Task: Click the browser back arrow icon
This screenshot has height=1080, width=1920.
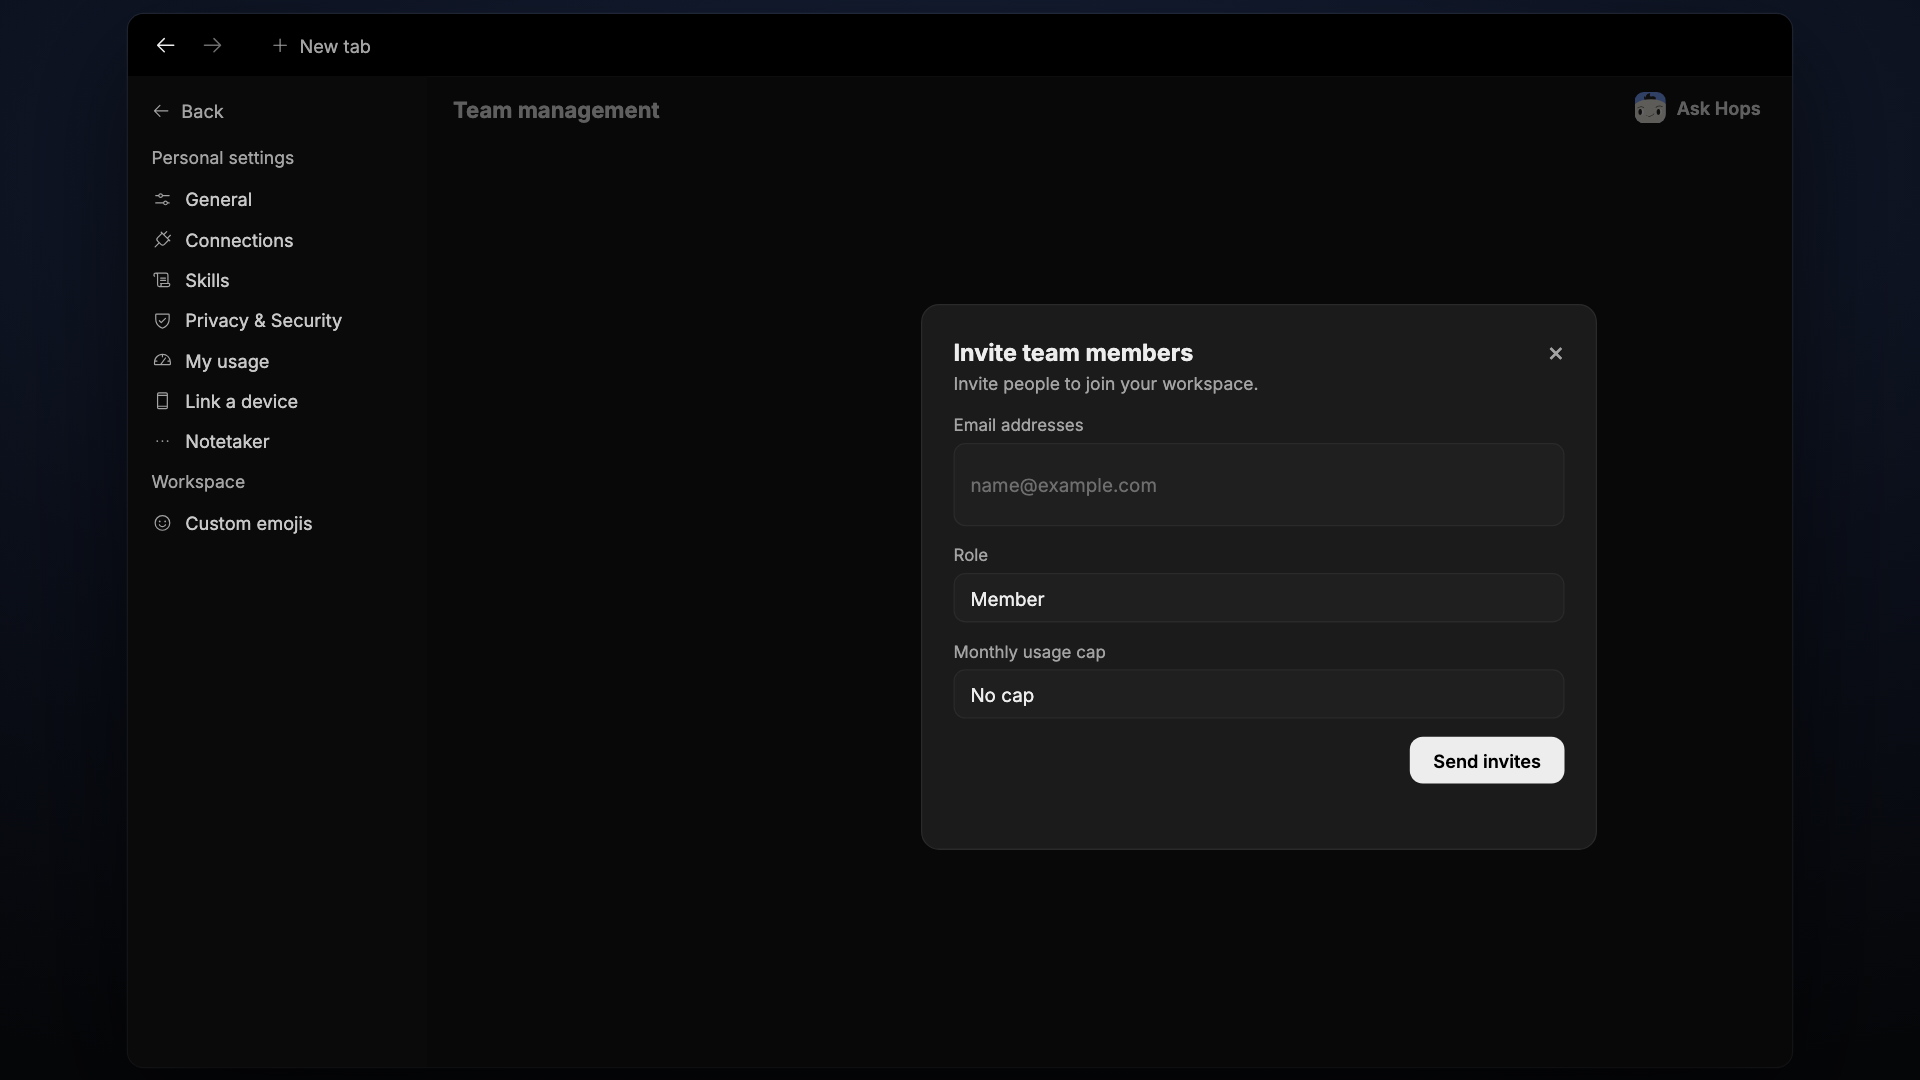Action: click(x=165, y=46)
